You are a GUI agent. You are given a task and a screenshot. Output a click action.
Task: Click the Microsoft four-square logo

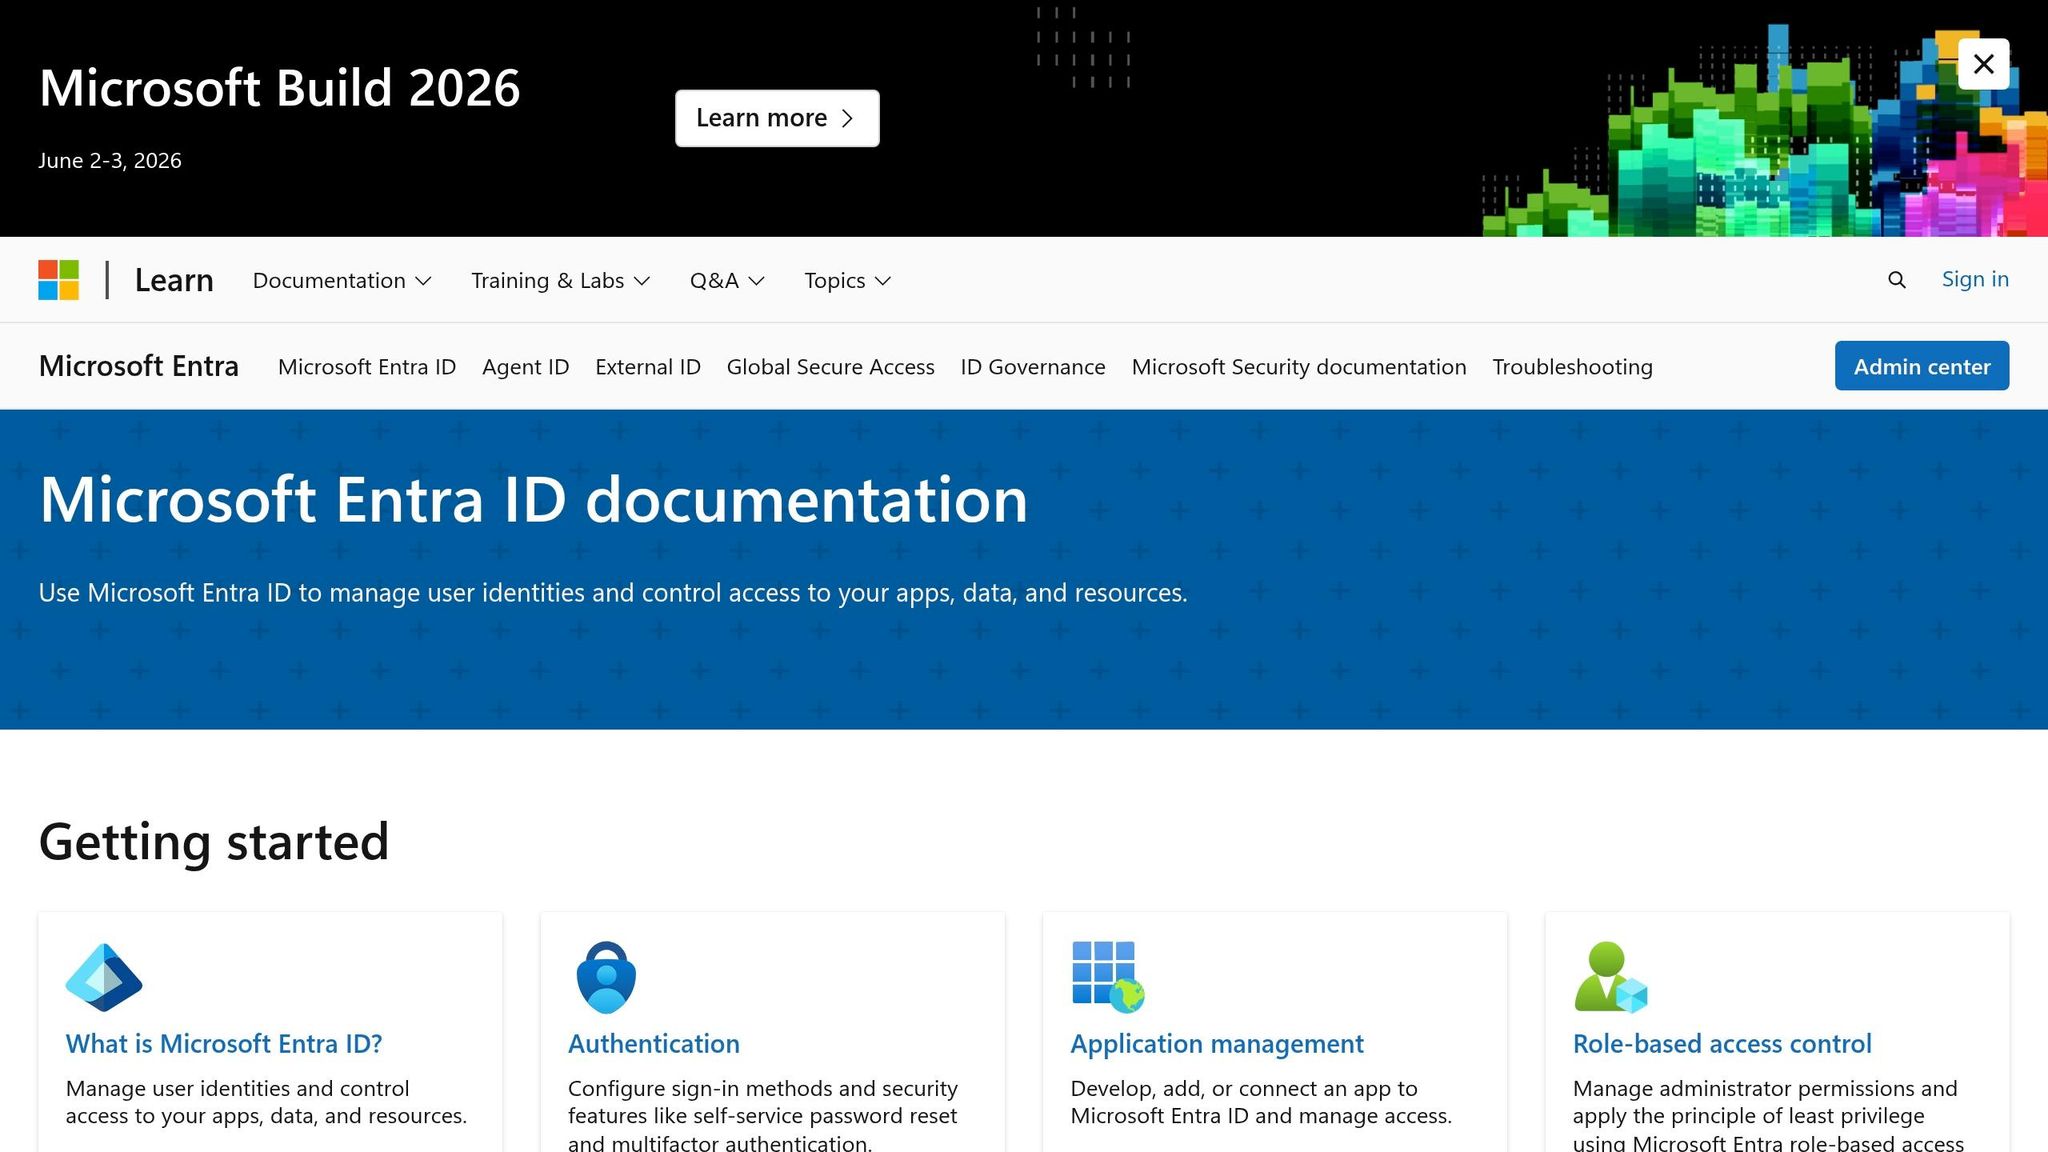pos(58,280)
